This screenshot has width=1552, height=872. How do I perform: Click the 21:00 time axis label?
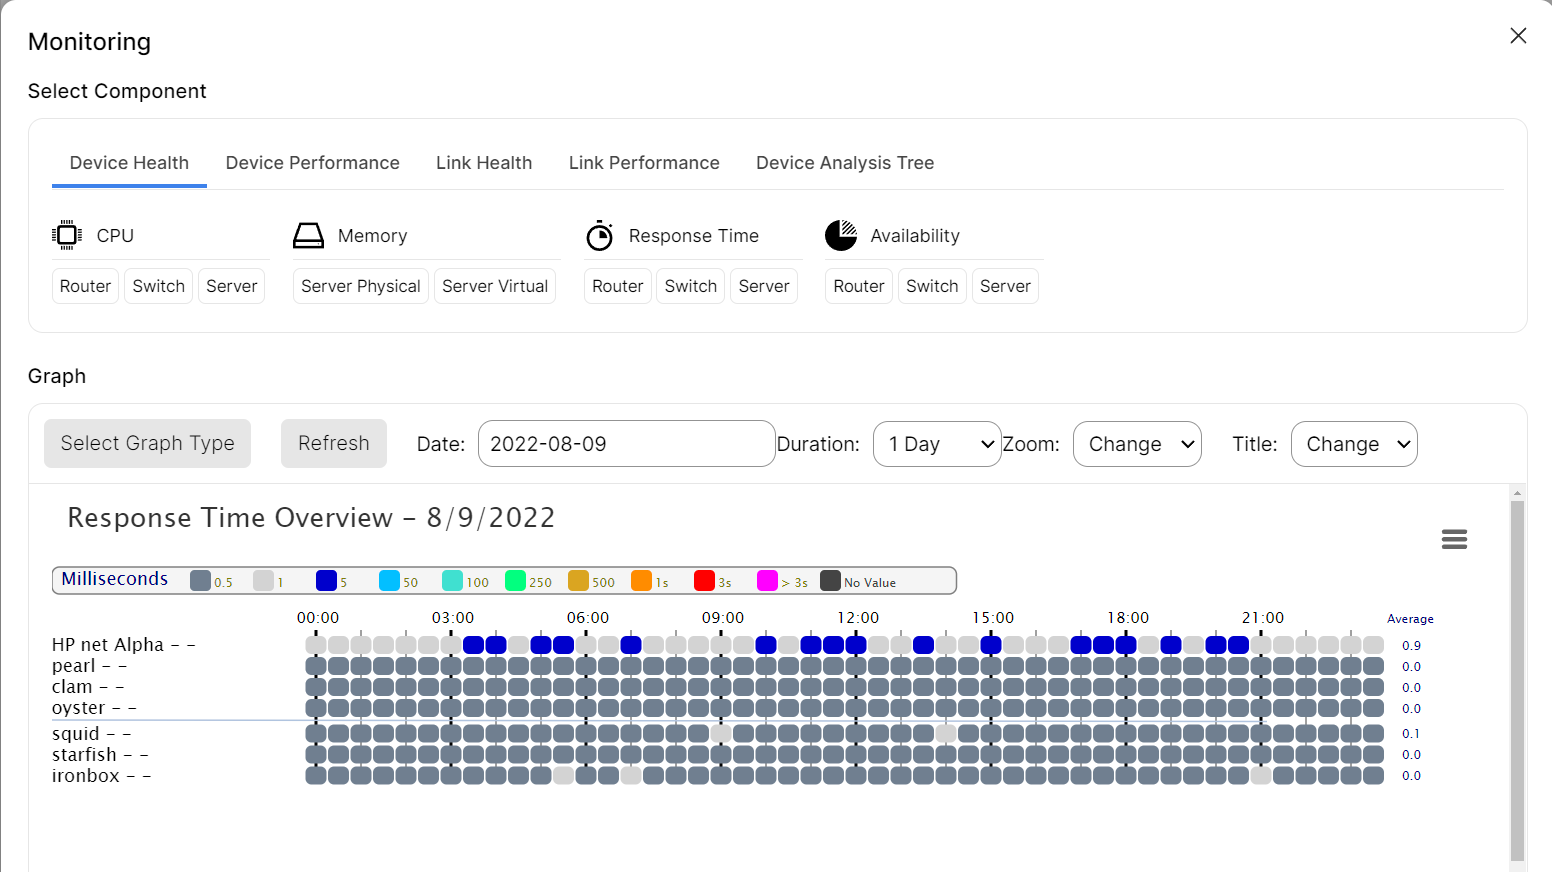[1263, 618]
